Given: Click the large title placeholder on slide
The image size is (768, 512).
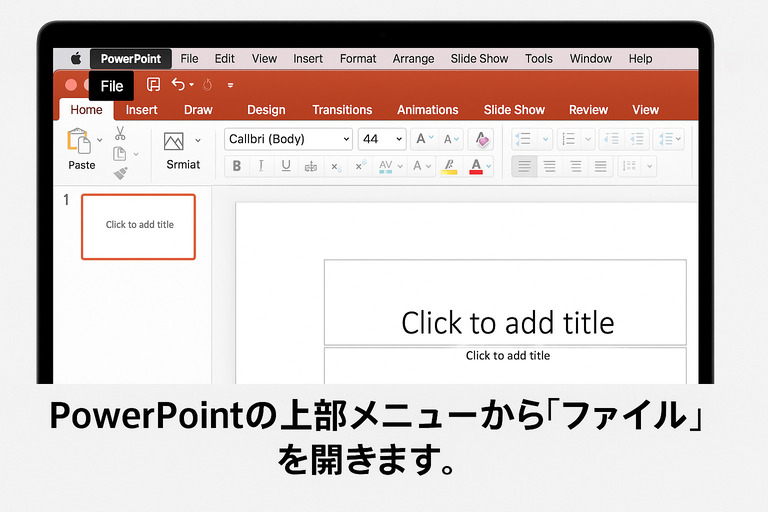Looking at the screenshot, I should (505, 303).
